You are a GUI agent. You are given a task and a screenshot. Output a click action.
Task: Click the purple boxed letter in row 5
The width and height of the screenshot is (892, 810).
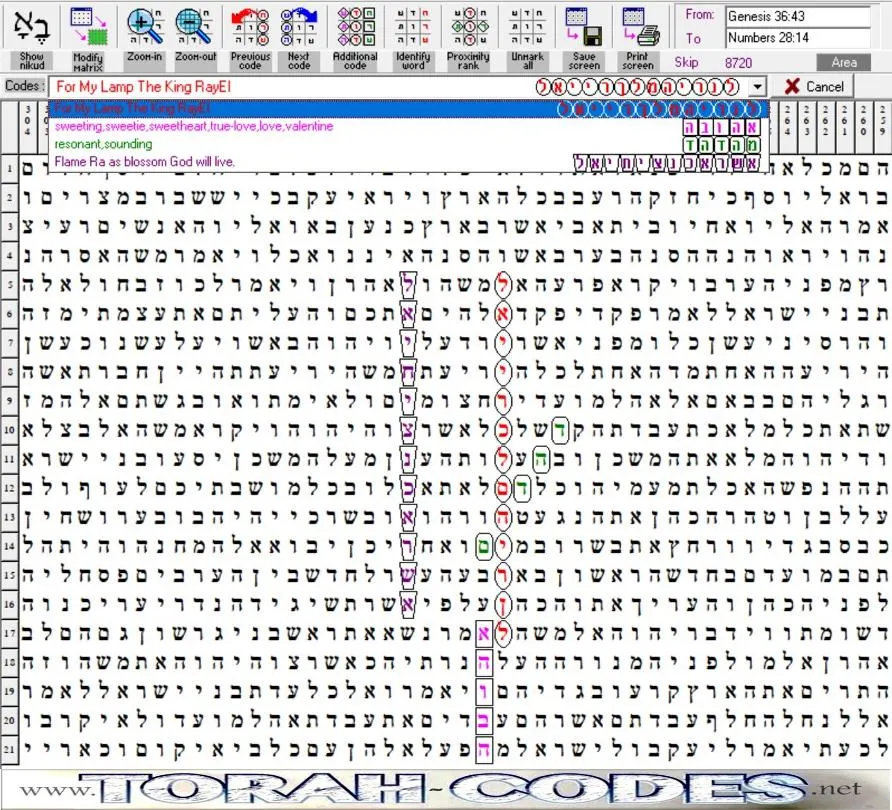408,284
